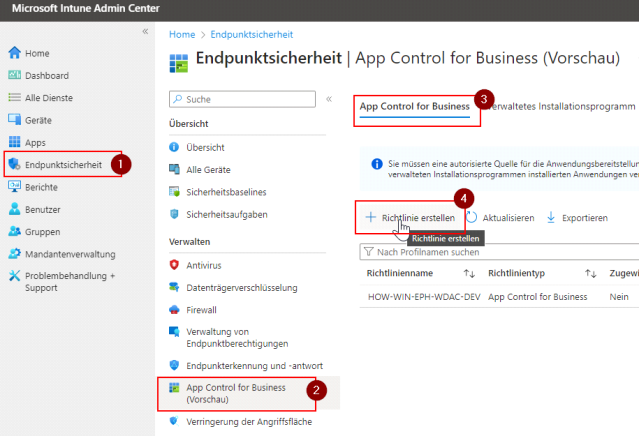Click Microsoft Intune Admin Center title
The width and height of the screenshot is (639, 436).
pos(86,8)
